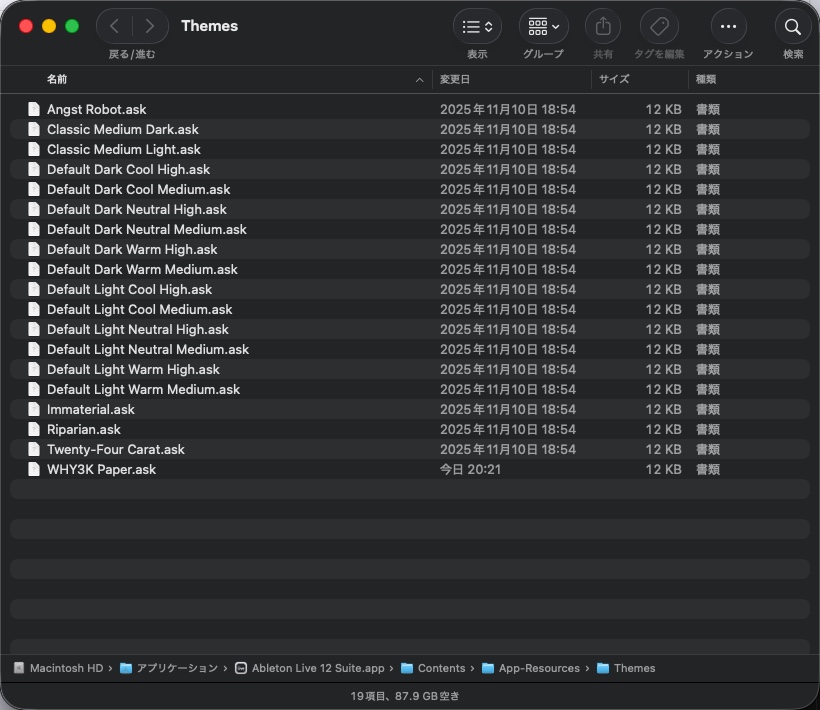Select the Default Light Warm Medium.ask icon
Screen dimensions: 820x710
[x=34, y=390]
